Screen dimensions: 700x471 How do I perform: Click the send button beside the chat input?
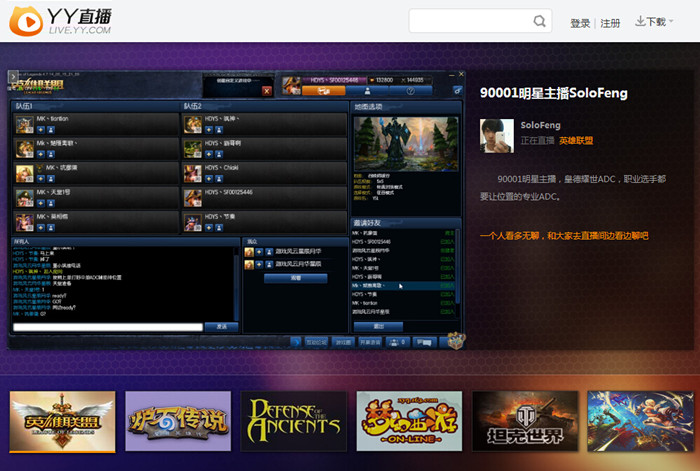click(x=221, y=327)
